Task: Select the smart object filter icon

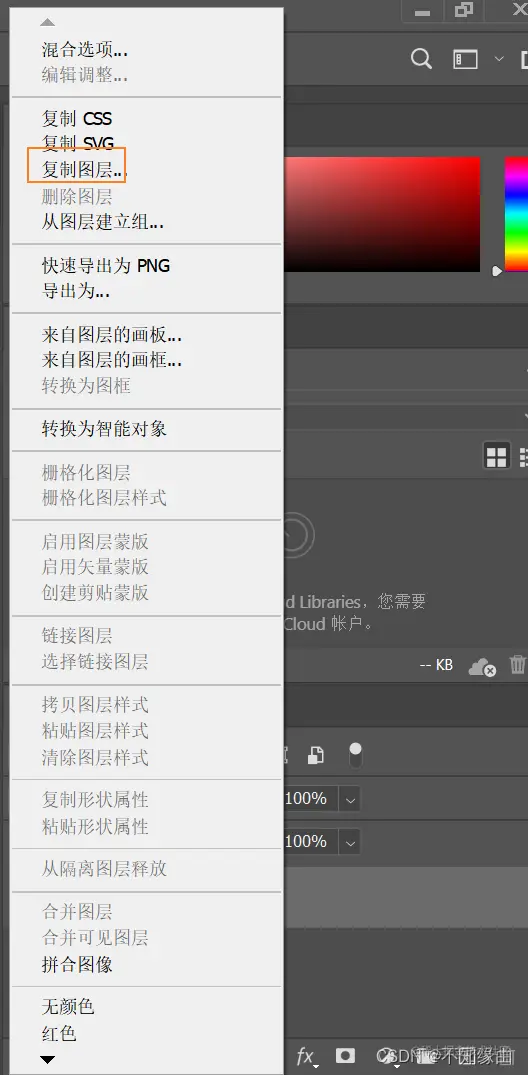Action: pos(315,756)
